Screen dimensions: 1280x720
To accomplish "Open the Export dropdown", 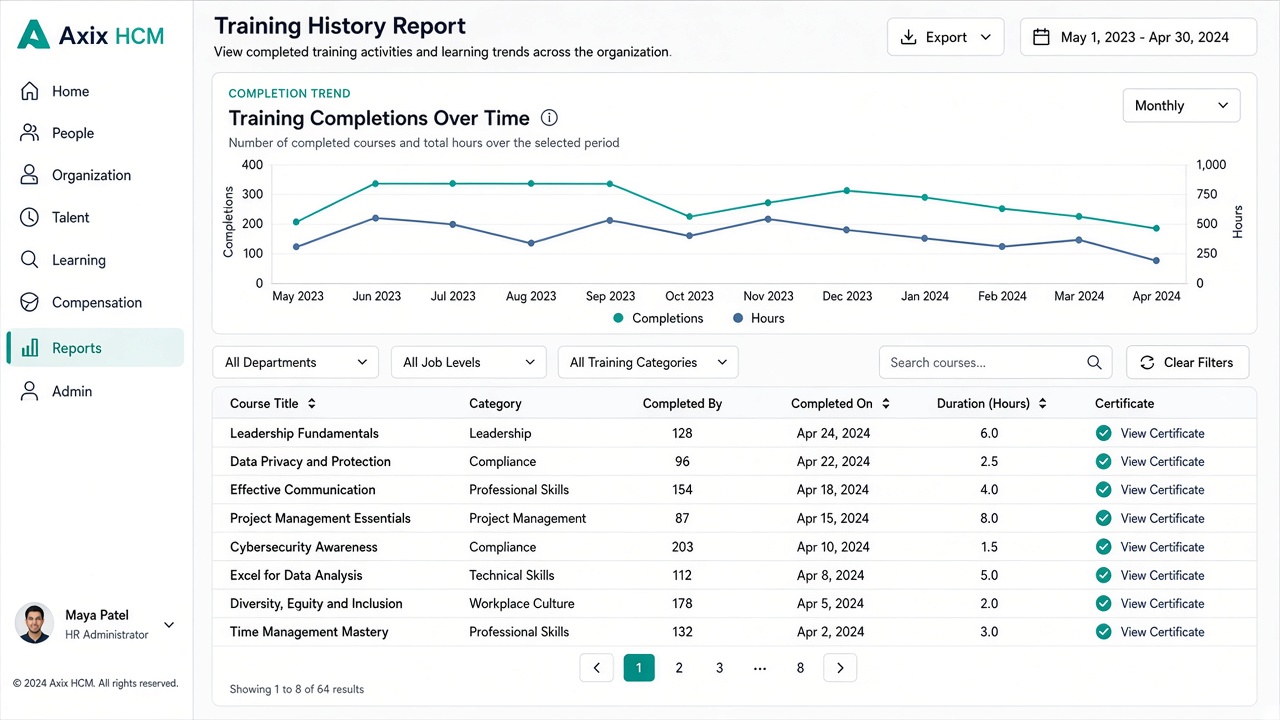I will [x=945, y=37].
